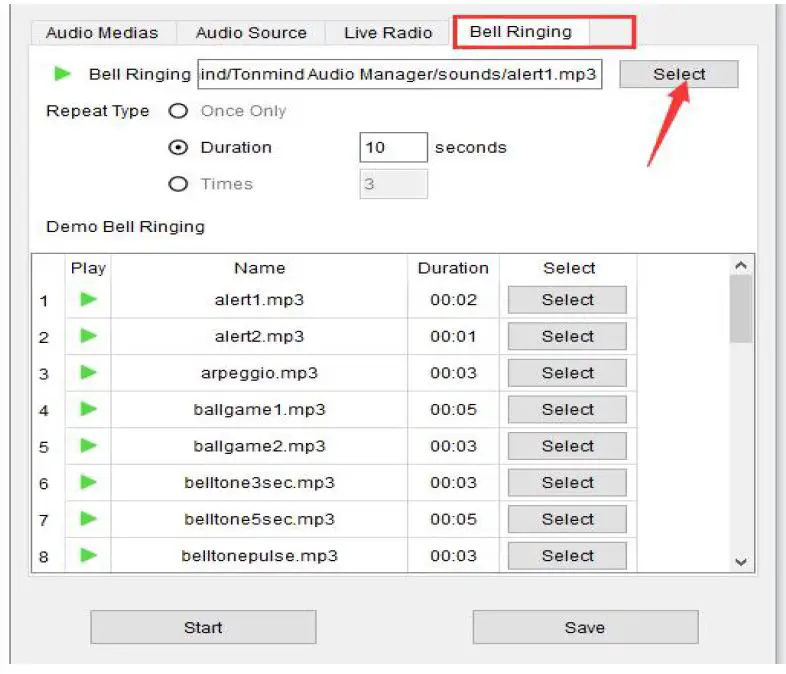The image size is (786, 674).
Task: Select the Duration repeat type
Action: [179, 147]
